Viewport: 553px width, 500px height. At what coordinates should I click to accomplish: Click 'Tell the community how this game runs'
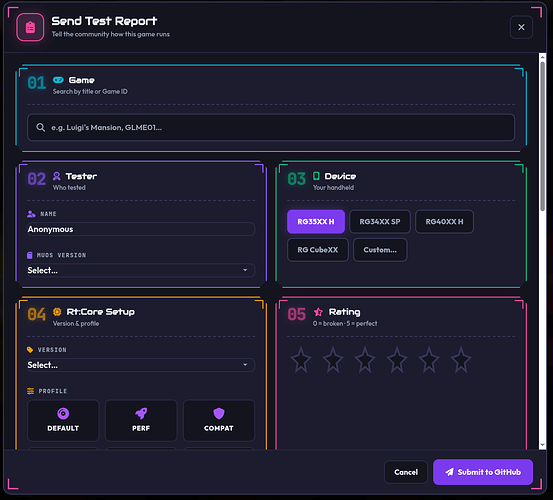tap(111, 34)
